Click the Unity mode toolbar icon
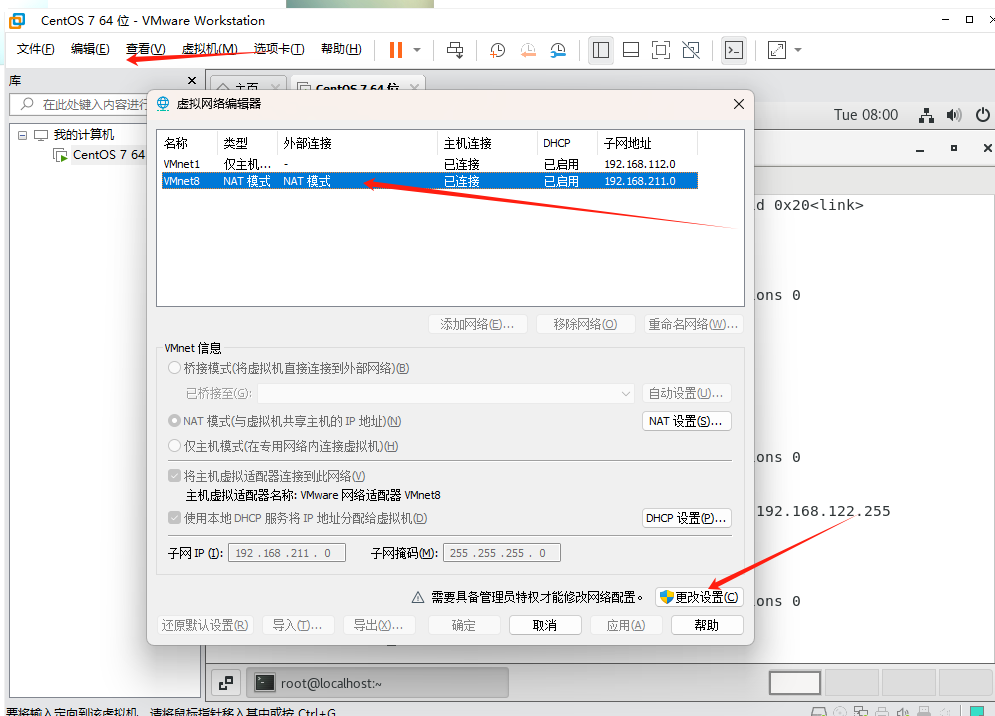Screen dimensions: 995x716 tap(691, 50)
